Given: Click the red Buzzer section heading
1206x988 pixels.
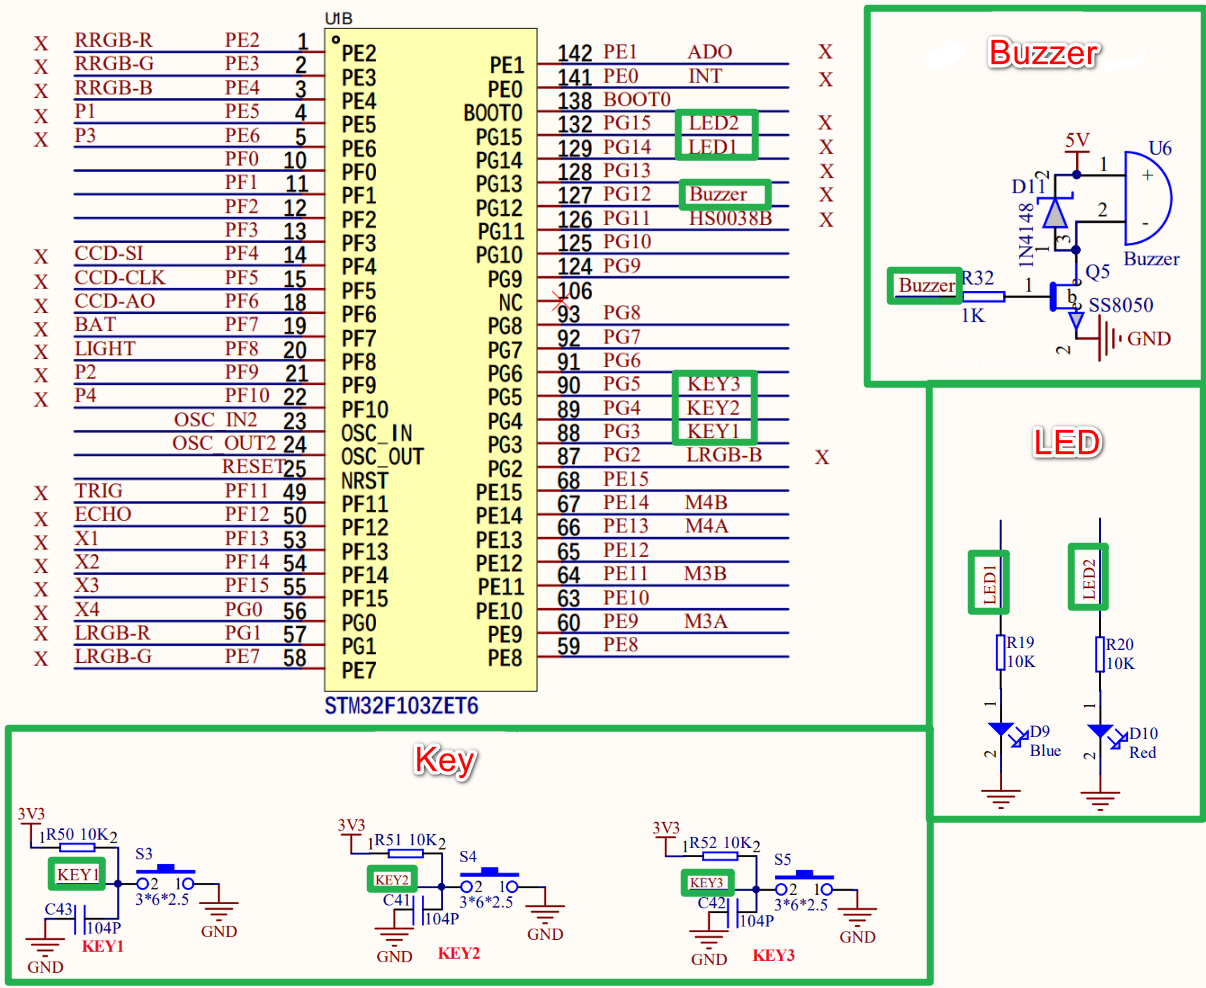Looking at the screenshot, I should click(1043, 52).
